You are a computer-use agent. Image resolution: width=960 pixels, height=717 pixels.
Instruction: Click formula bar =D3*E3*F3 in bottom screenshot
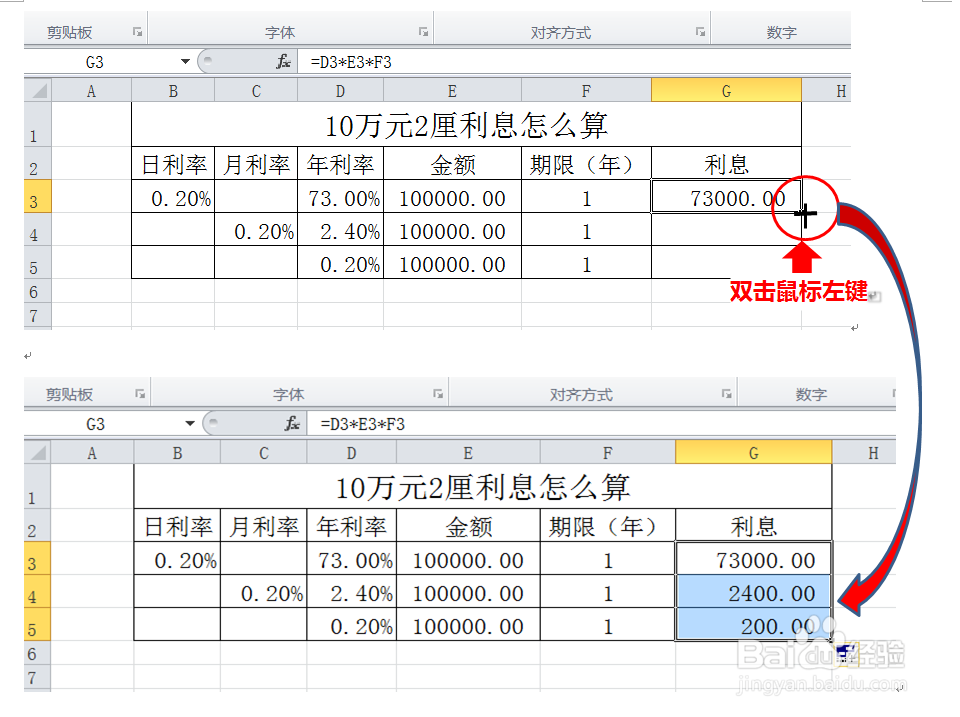[x=601, y=424]
